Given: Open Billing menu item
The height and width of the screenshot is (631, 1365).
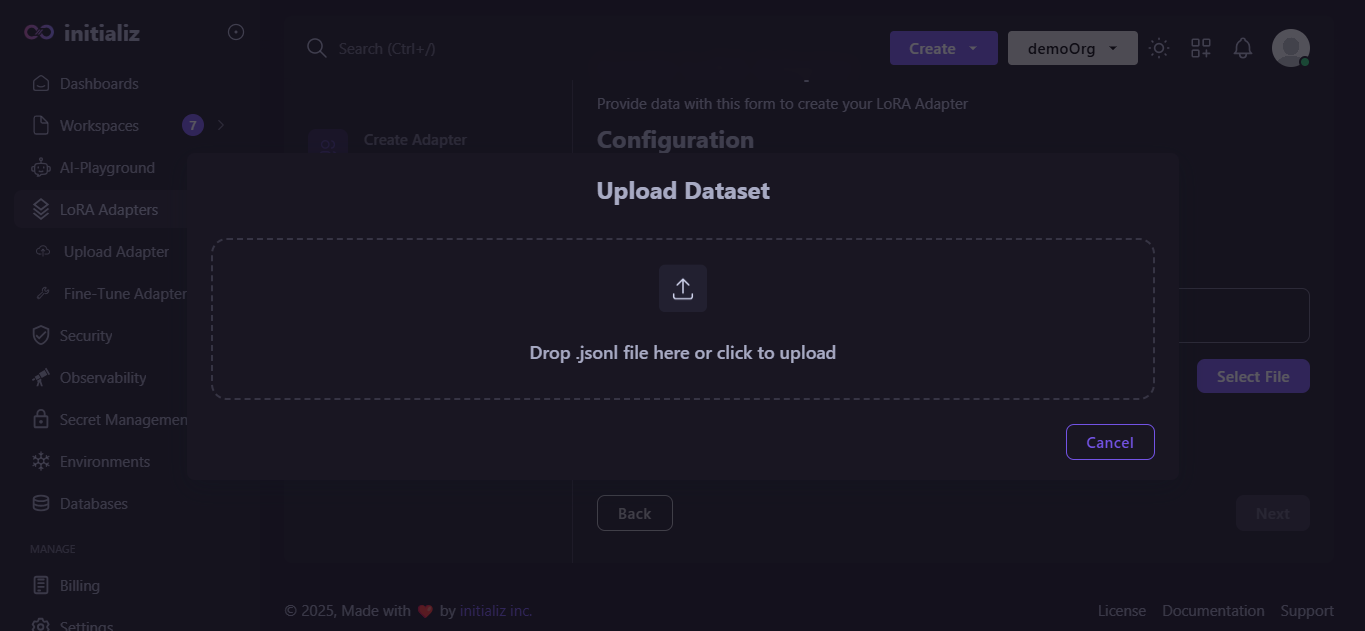Looking at the screenshot, I should tap(80, 586).
